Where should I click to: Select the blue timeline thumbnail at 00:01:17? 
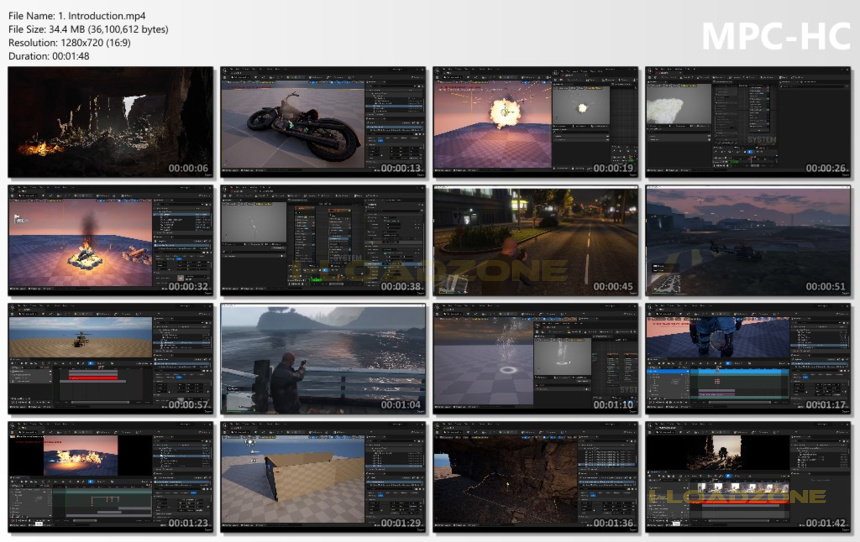748,359
